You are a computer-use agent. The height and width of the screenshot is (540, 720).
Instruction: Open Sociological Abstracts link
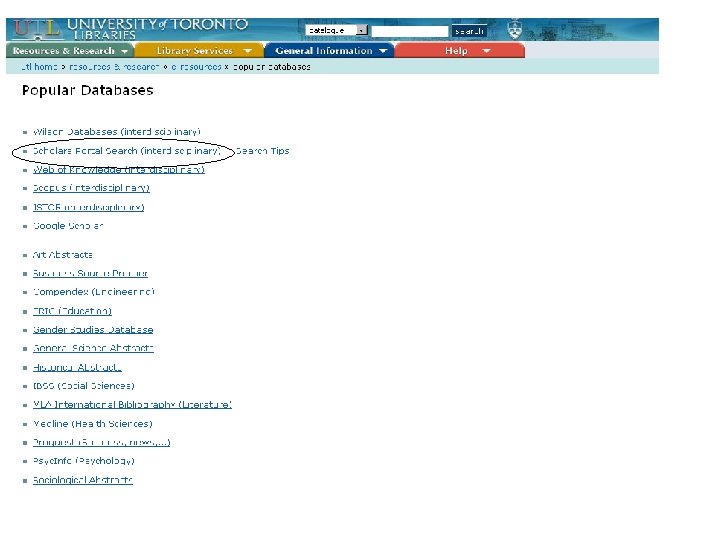(x=83, y=480)
